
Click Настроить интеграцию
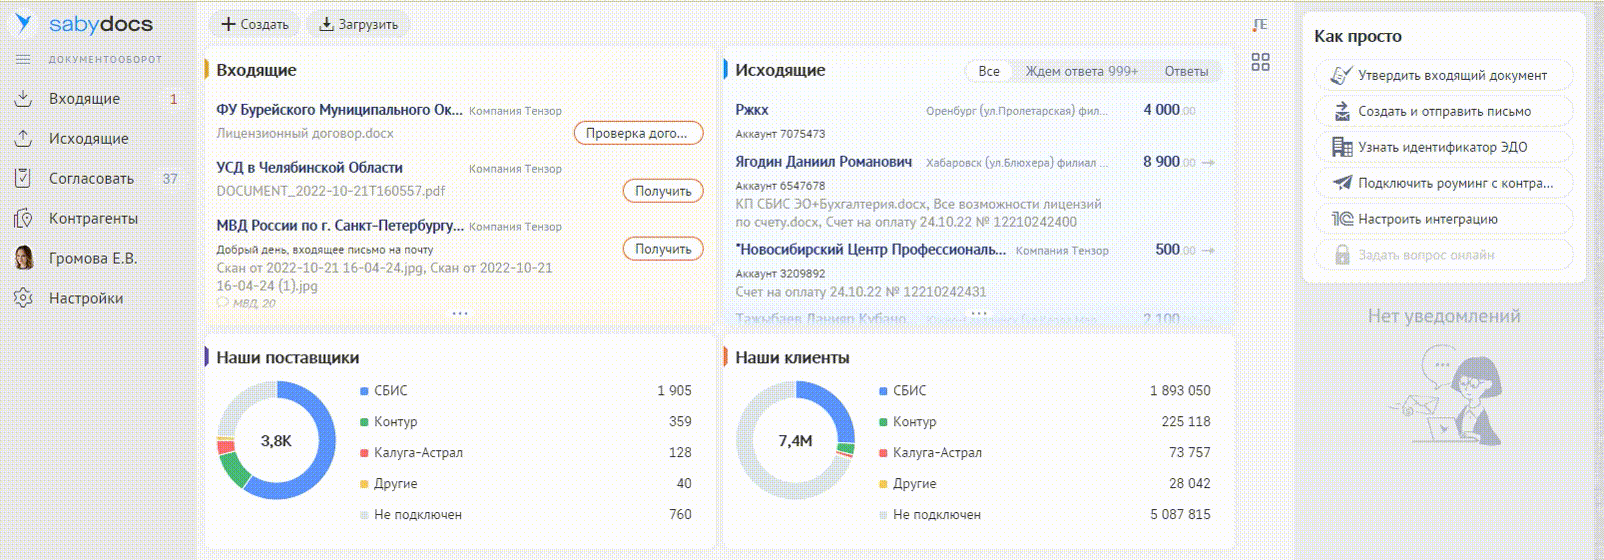click(x=1444, y=219)
